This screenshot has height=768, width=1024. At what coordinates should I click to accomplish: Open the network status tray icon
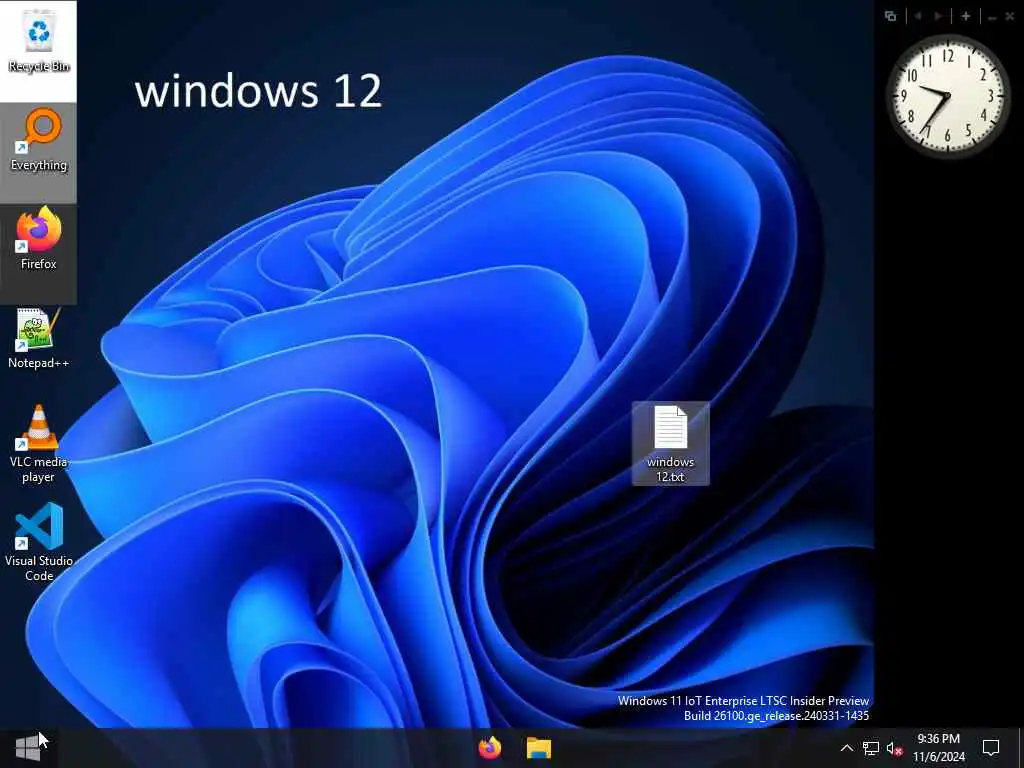871,748
